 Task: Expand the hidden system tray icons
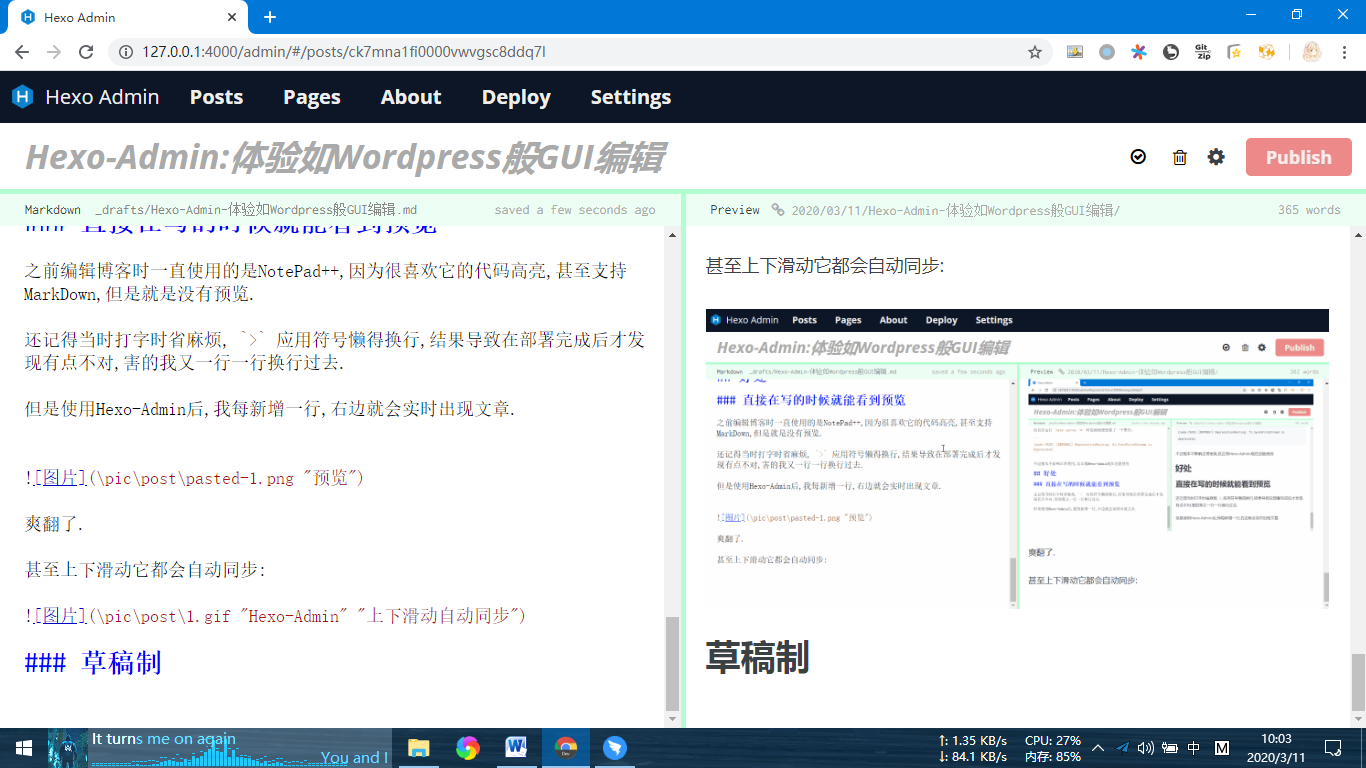1098,748
